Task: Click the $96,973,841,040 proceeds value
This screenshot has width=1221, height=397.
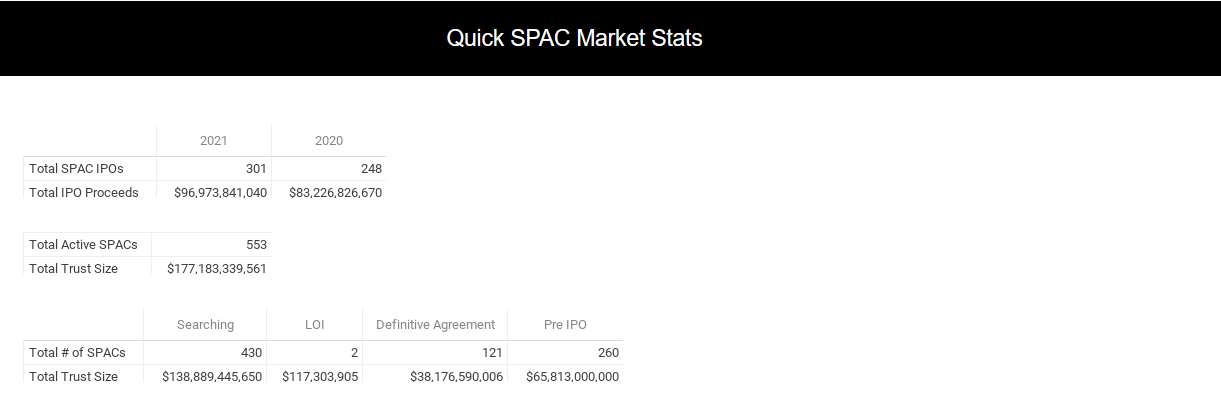Action: [220, 192]
